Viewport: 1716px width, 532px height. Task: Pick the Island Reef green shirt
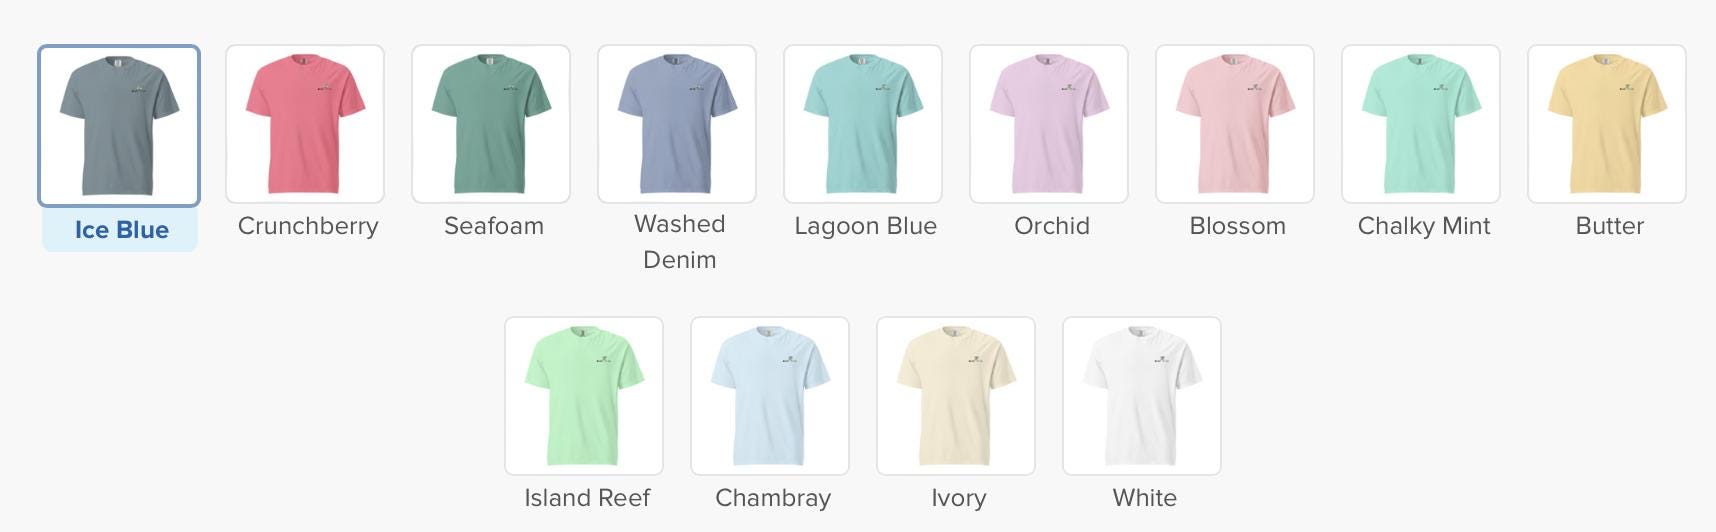tap(584, 396)
